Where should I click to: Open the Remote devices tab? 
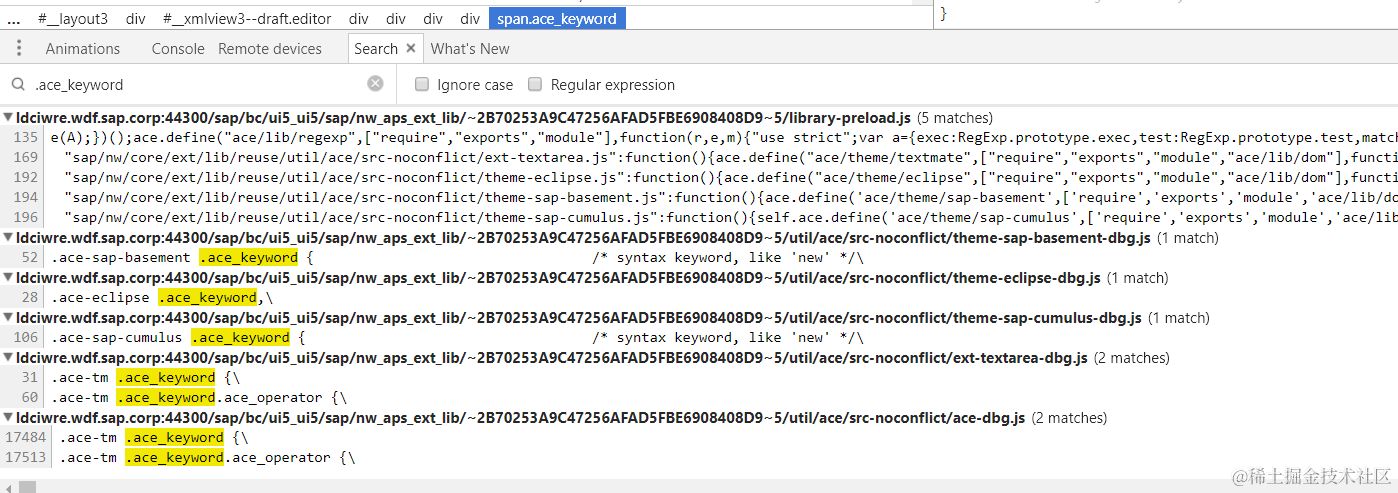(x=270, y=49)
